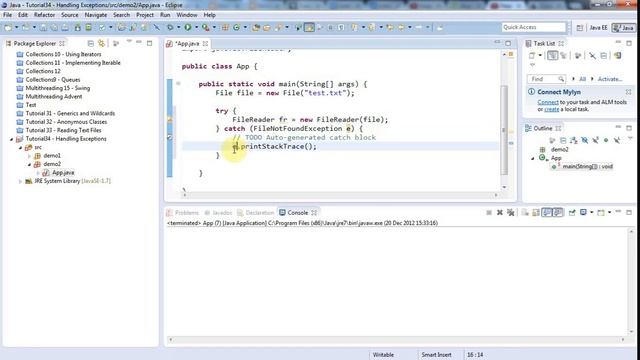Toggle Show Console on standard error change
Screen dimensions: 640x360
pos(558,213)
